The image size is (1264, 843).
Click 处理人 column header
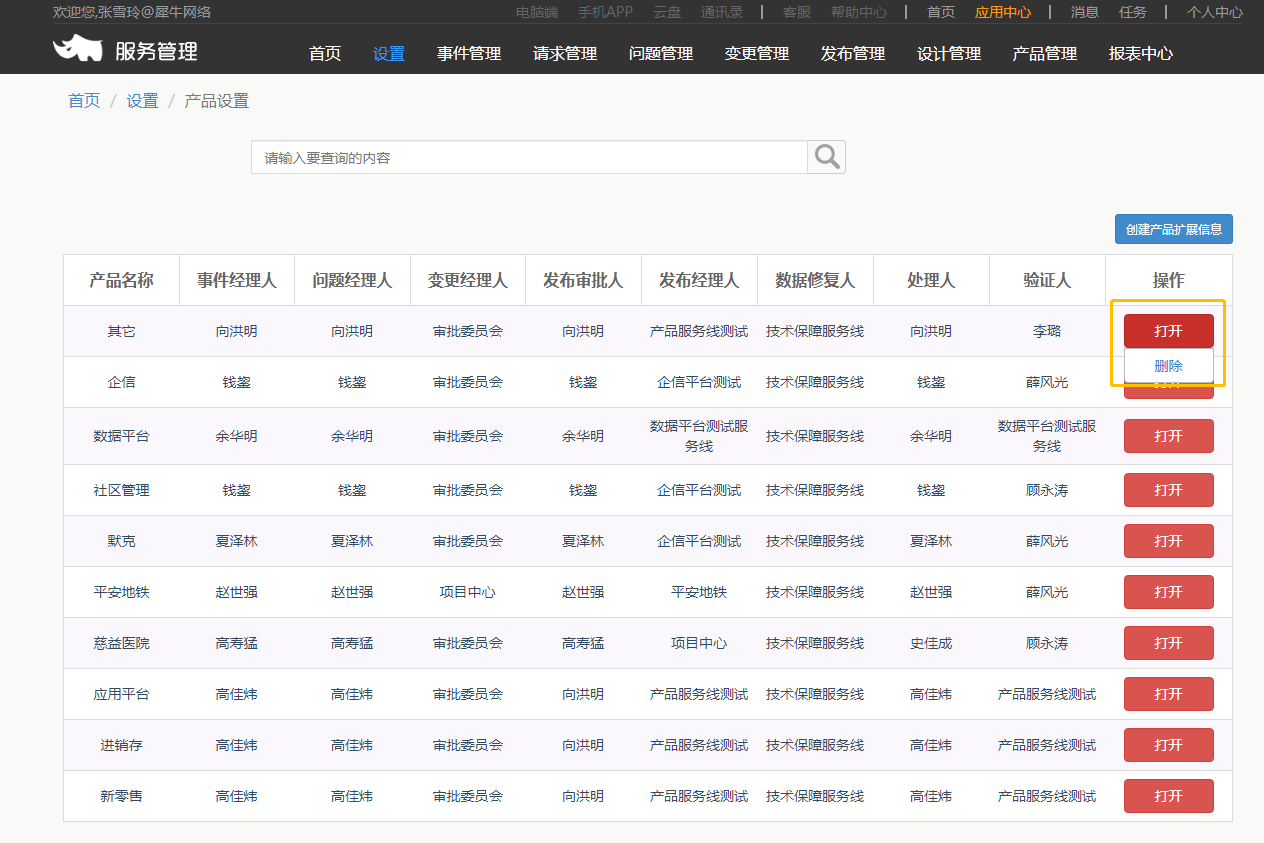pyautogui.click(x=931, y=280)
